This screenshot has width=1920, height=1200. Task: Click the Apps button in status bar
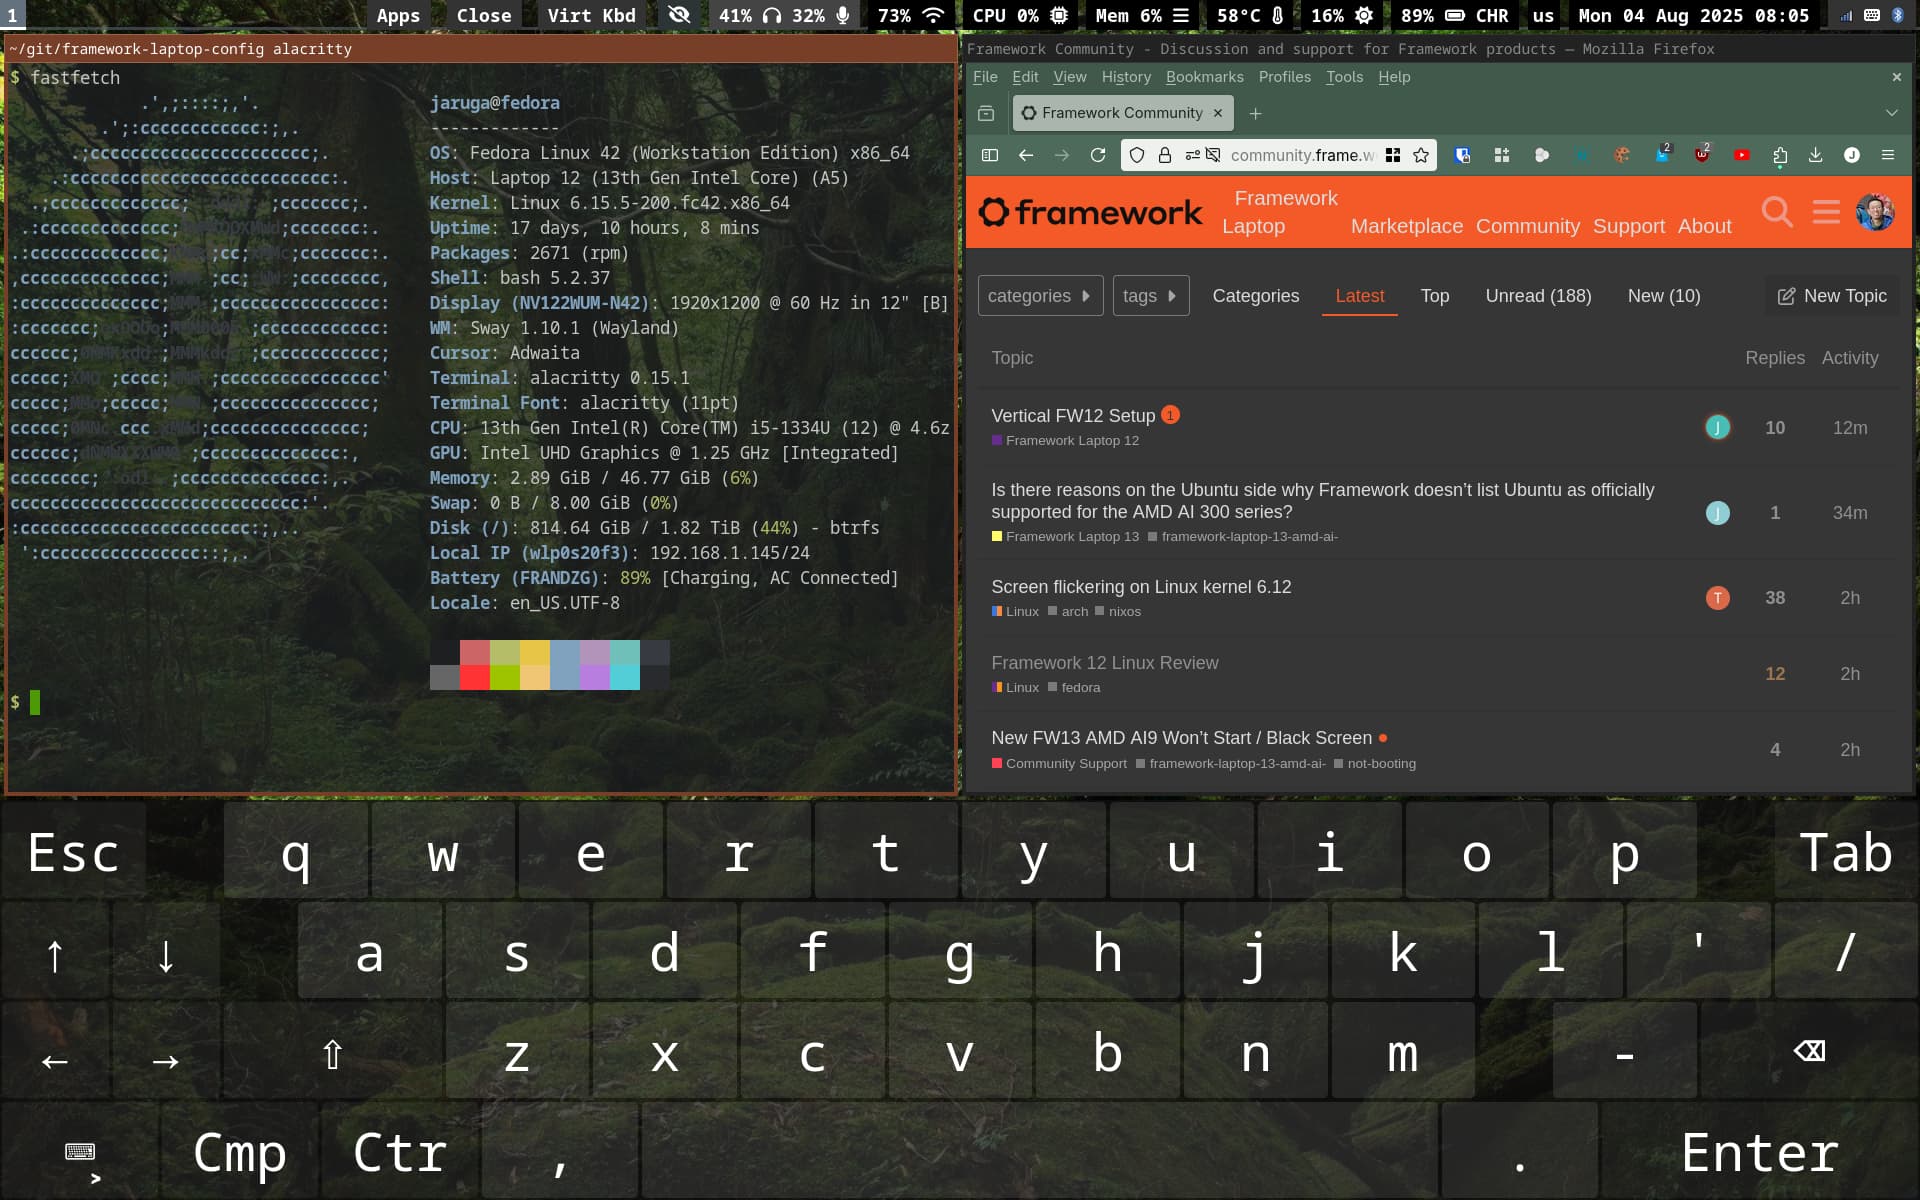[x=398, y=15]
